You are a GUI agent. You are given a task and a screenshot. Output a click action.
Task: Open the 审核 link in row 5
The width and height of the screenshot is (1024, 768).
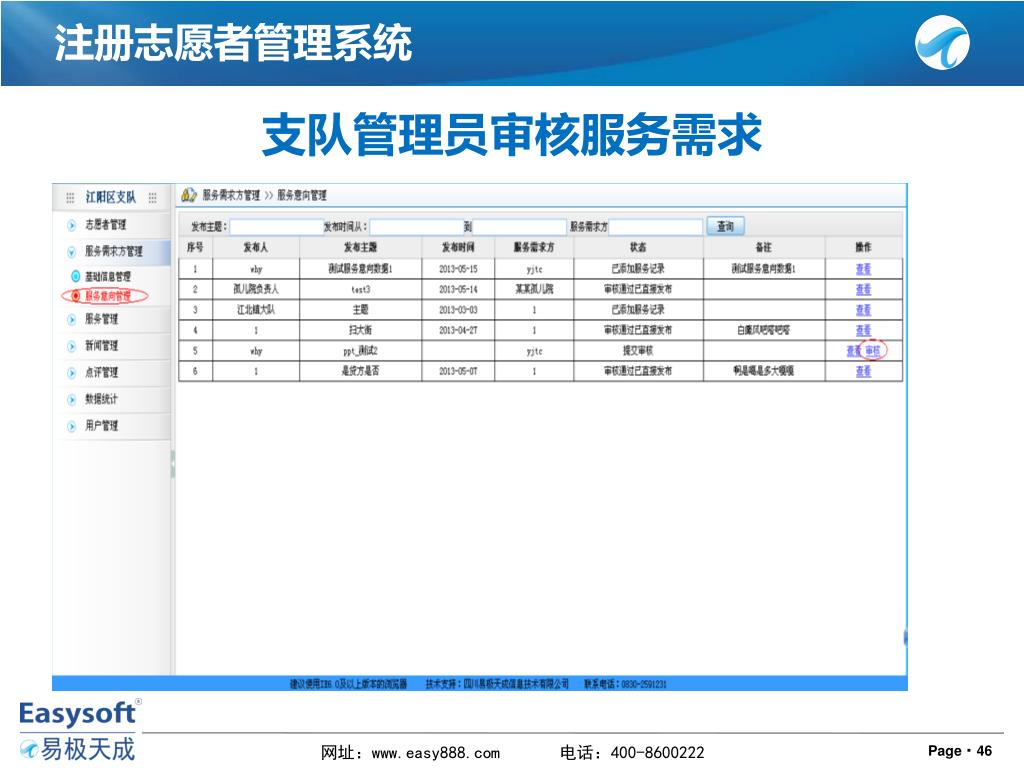tap(873, 351)
